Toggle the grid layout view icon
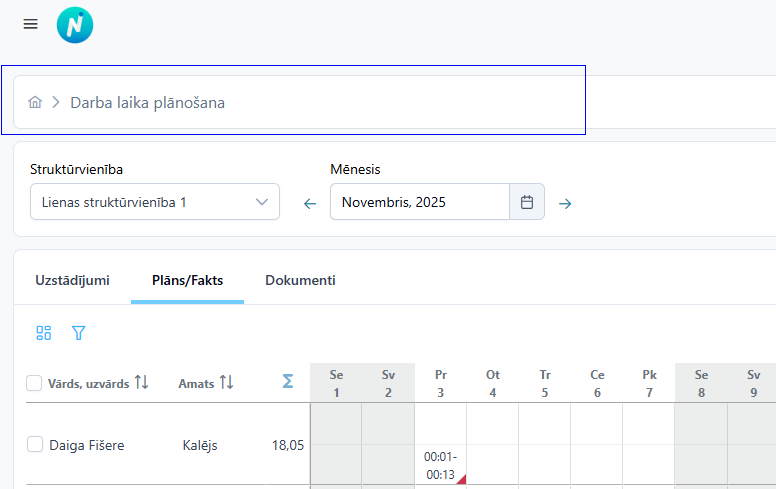The width and height of the screenshot is (776, 489). [x=44, y=333]
